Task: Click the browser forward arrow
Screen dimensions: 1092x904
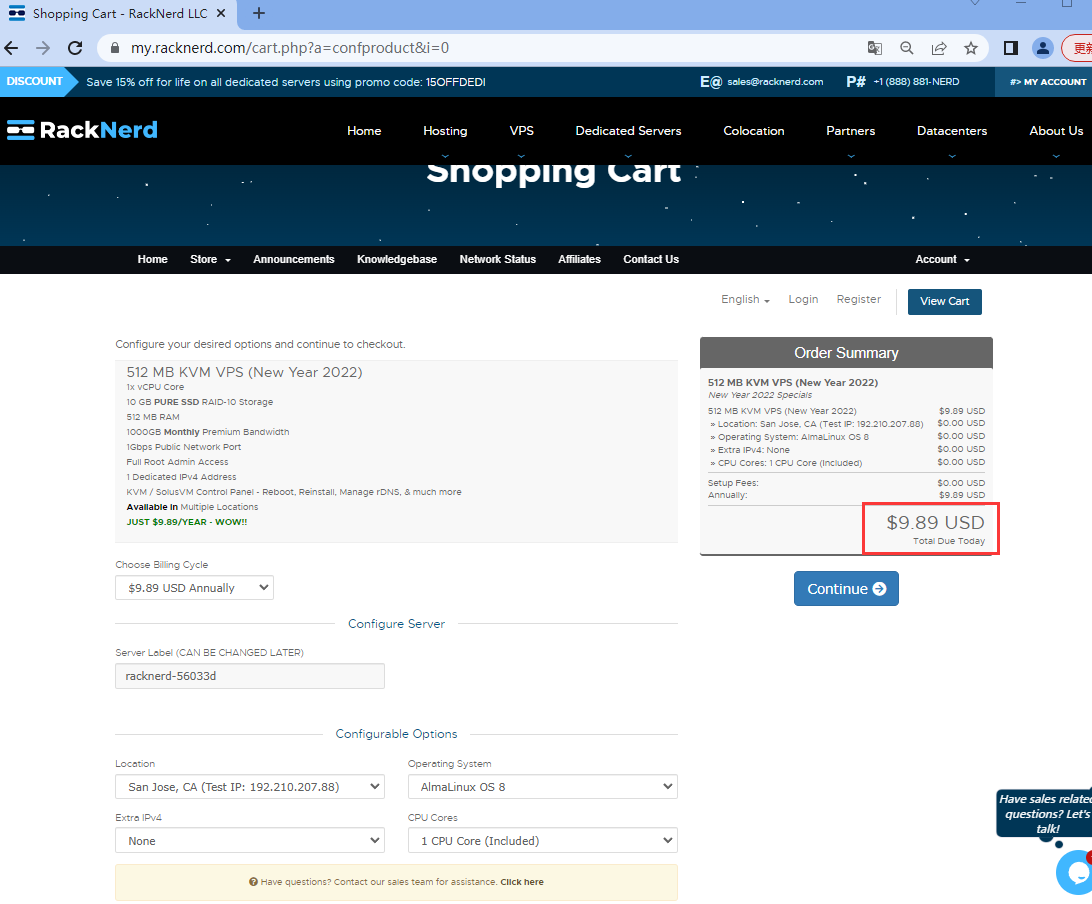Action: click(x=43, y=48)
